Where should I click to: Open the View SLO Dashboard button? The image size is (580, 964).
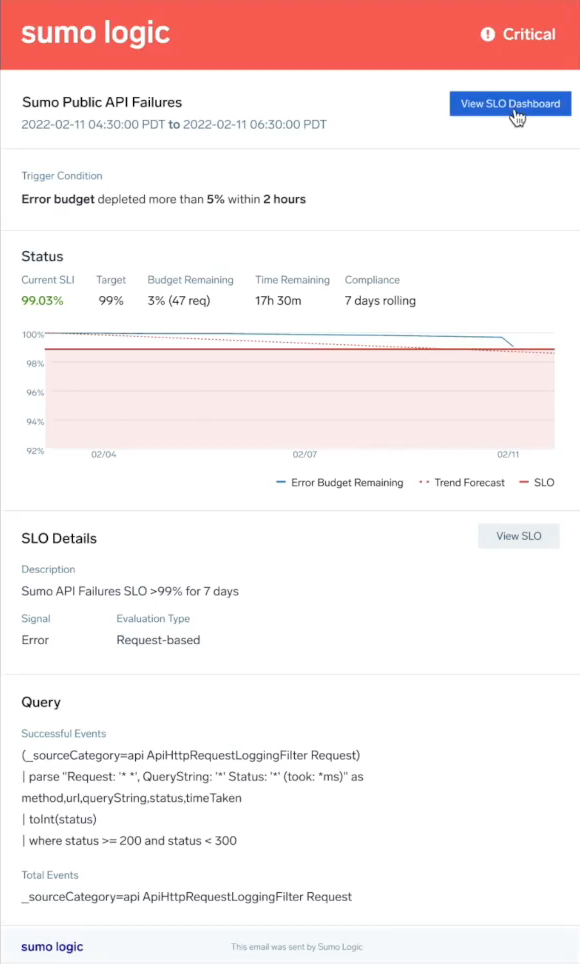pyautogui.click(x=510, y=104)
